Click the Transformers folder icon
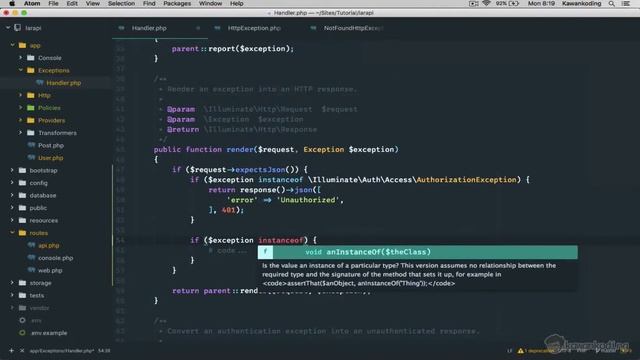The width and height of the screenshot is (640, 360). 31,133
